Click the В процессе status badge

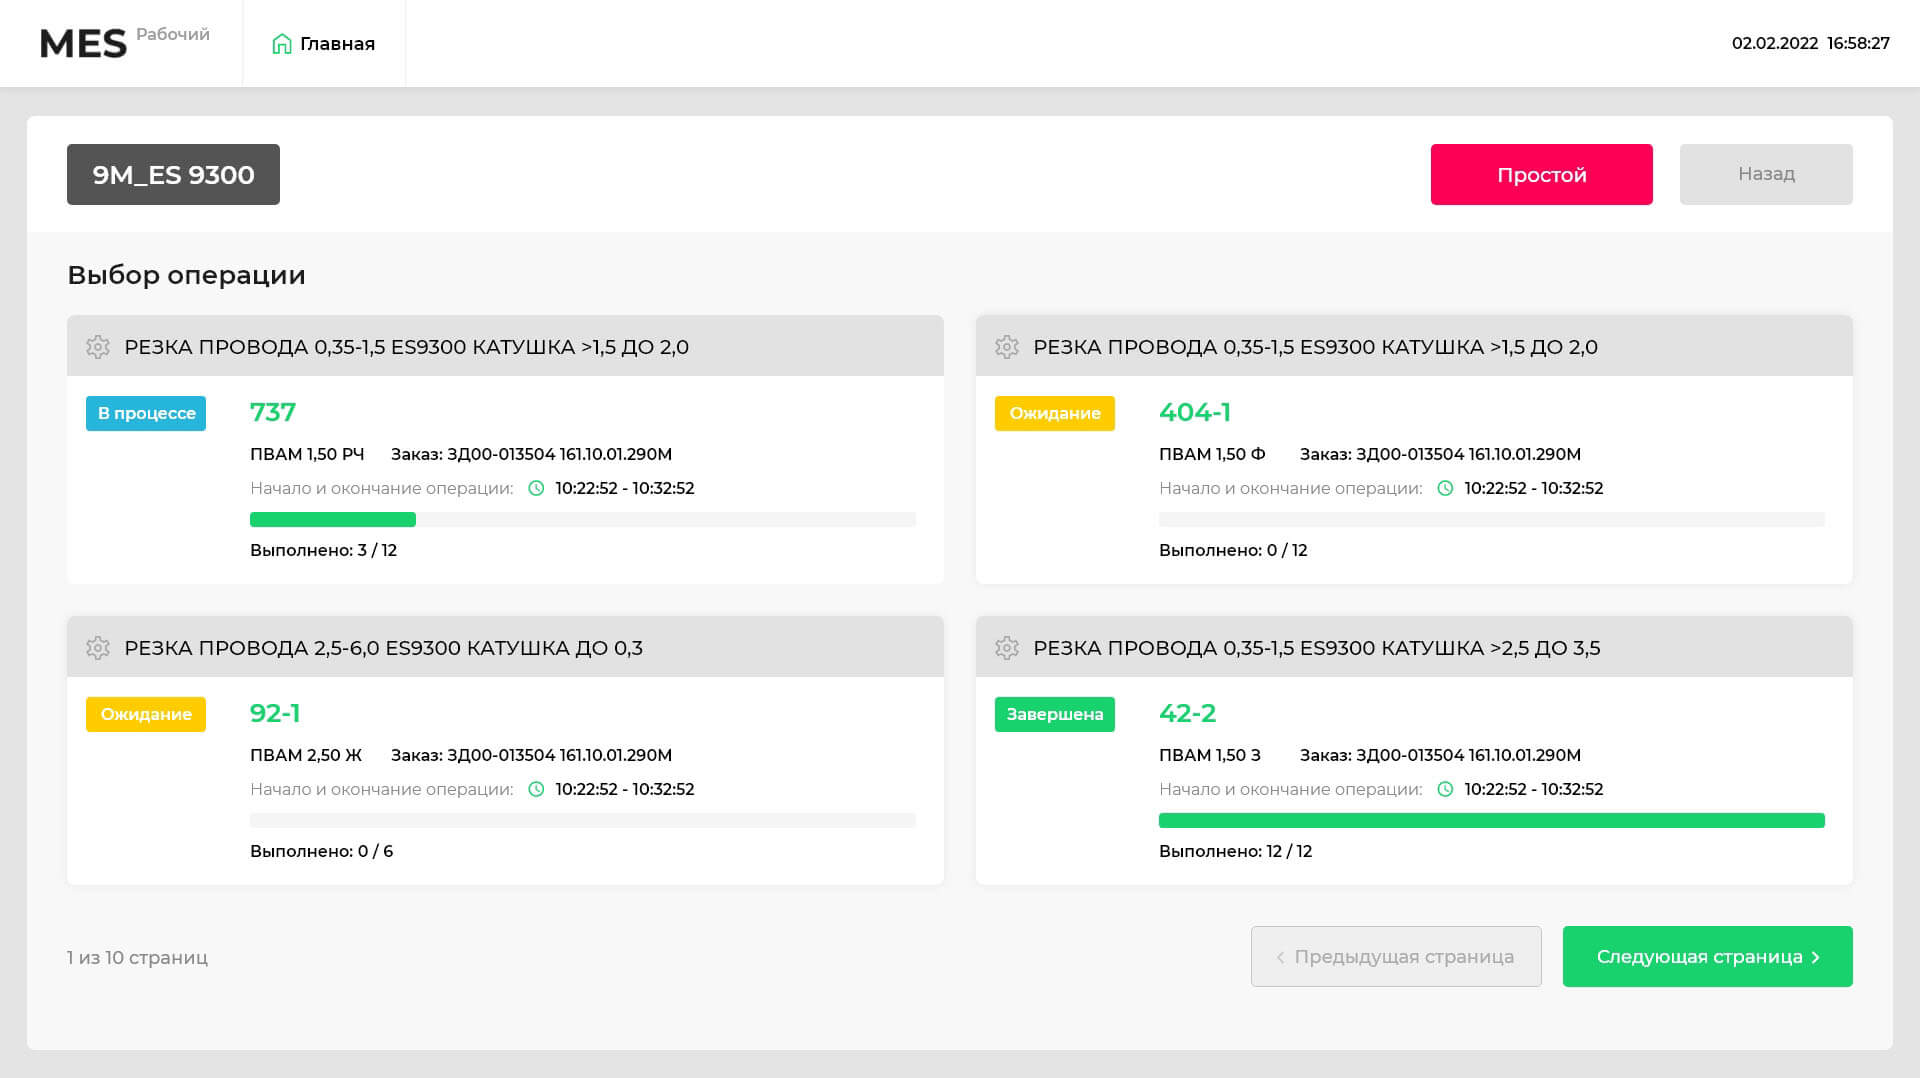[146, 413]
